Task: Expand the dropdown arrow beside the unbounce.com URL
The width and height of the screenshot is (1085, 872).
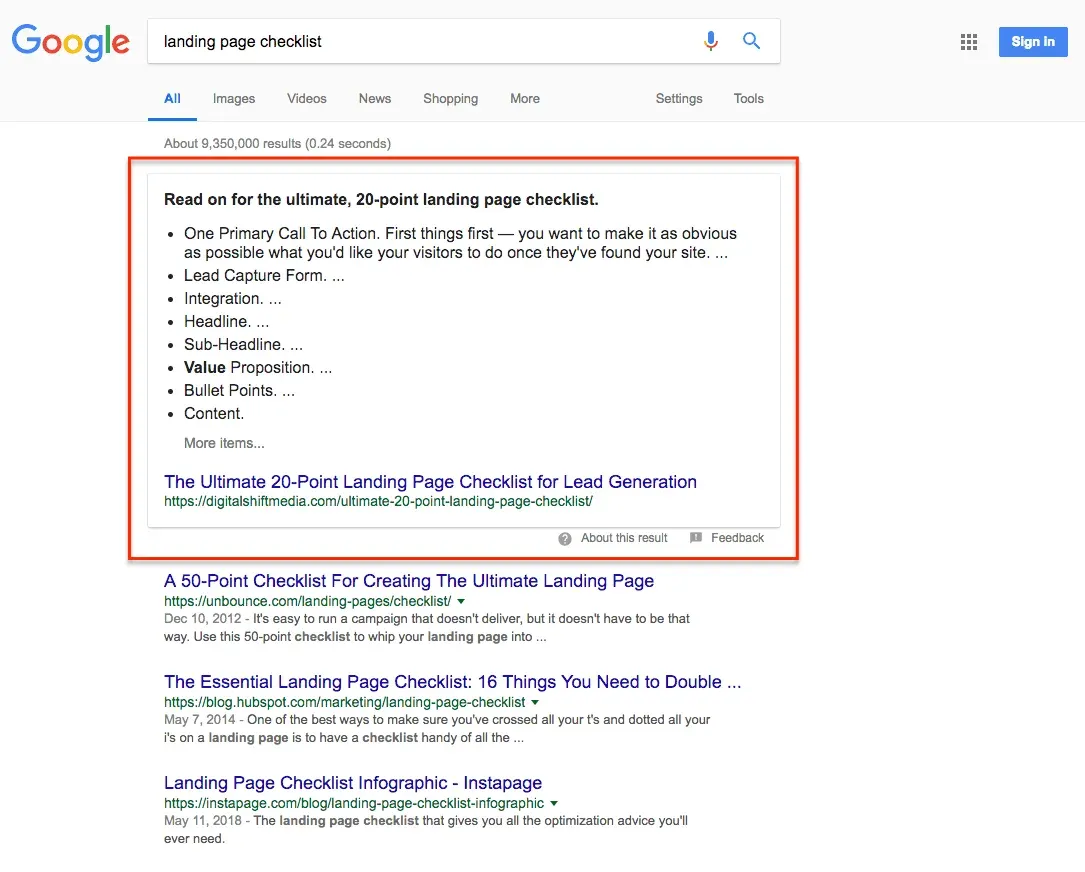Action: coord(460,601)
